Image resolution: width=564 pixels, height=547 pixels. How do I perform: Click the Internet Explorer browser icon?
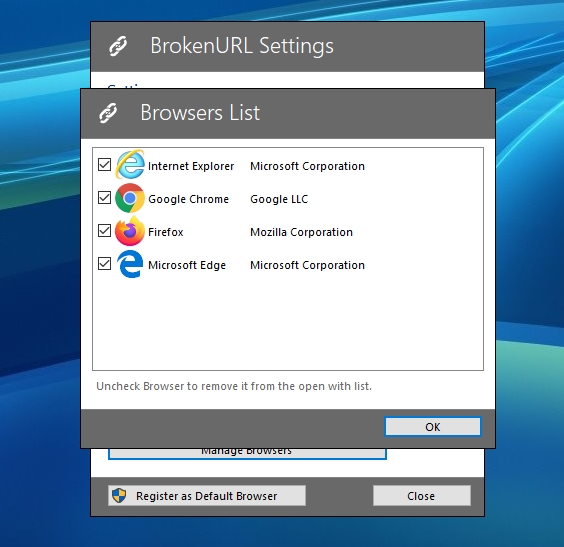tap(130, 165)
